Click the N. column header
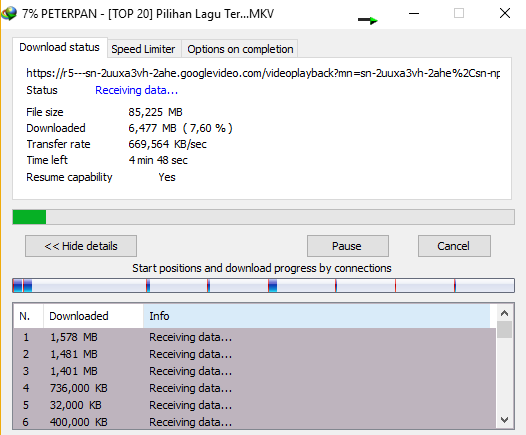 (x=28, y=316)
